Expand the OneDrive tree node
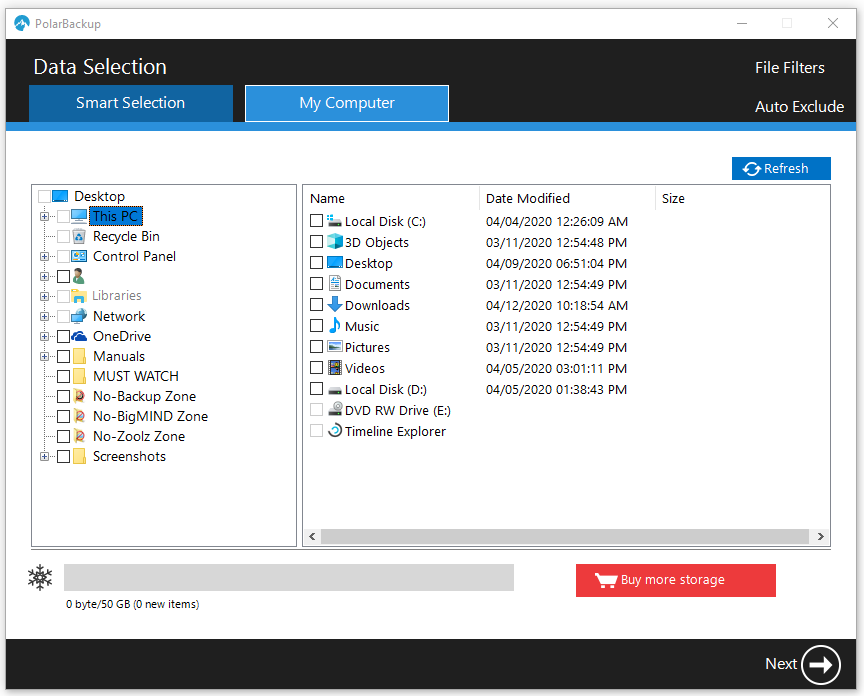864x696 pixels. 45,336
